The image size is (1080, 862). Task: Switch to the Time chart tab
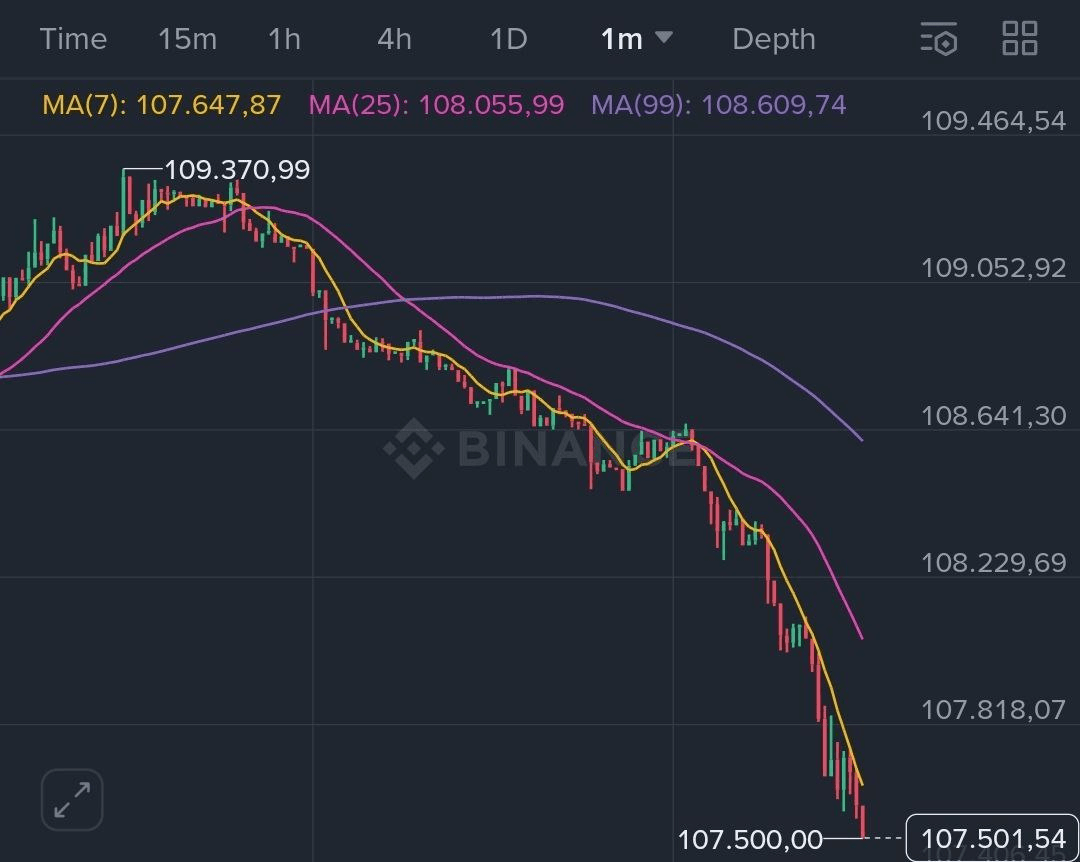click(x=73, y=39)
